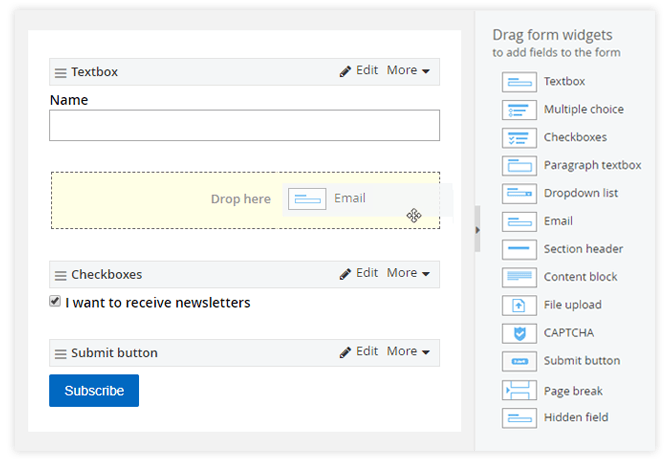Image resolution: width=670 pixels, height=461 pixels.
Task: Click the Paragraph textbox widget icon
Action: point(519,165)
